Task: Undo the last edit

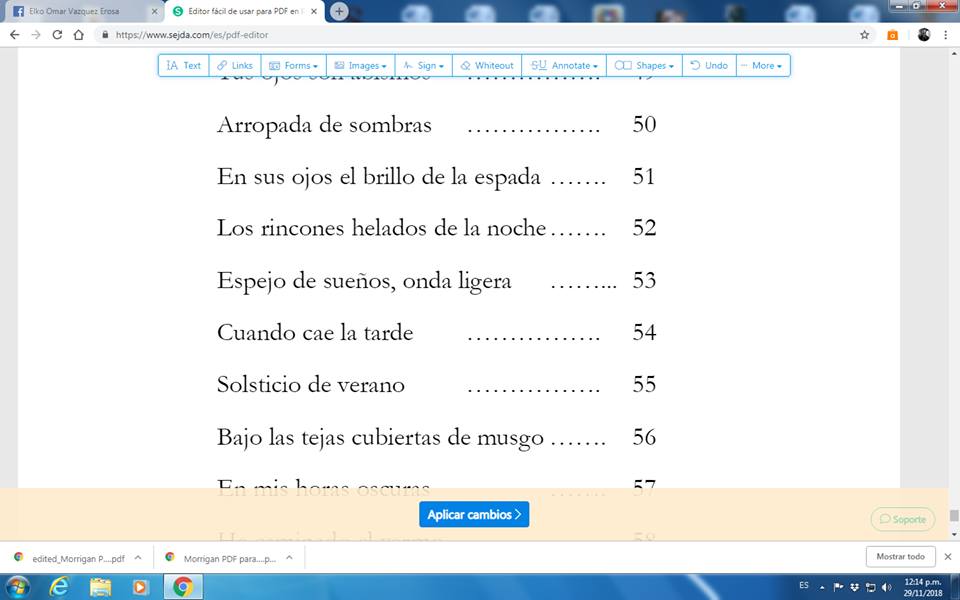Action: [709, 65]
